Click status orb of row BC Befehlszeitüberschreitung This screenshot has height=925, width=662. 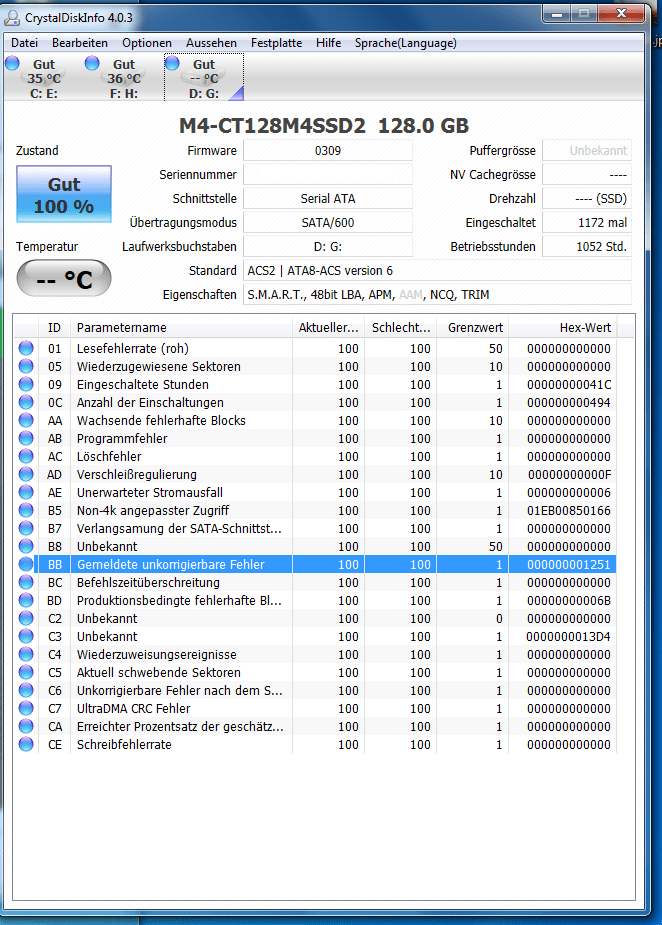tap(26, 582)
